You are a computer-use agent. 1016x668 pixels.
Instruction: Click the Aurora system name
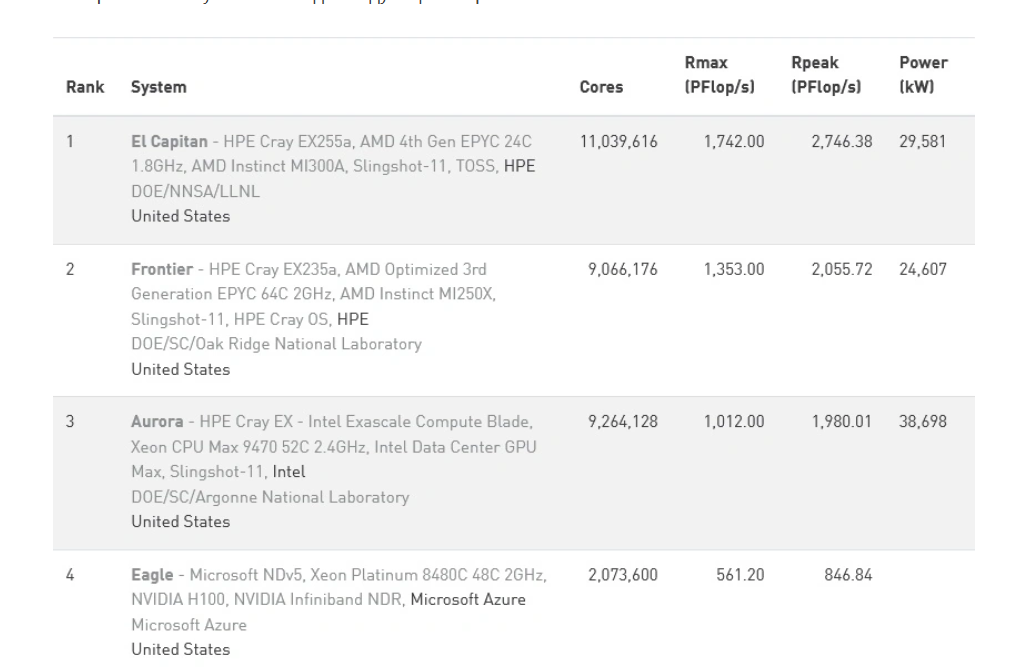pos(157,422)
